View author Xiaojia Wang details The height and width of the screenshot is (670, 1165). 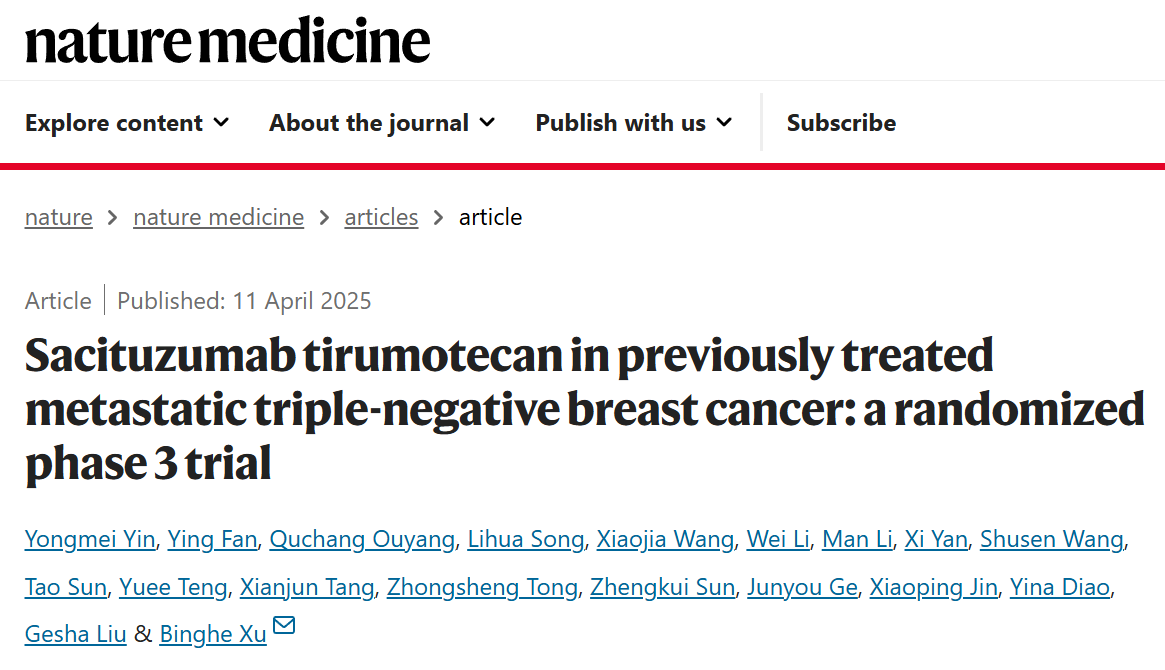coord(665,540)
